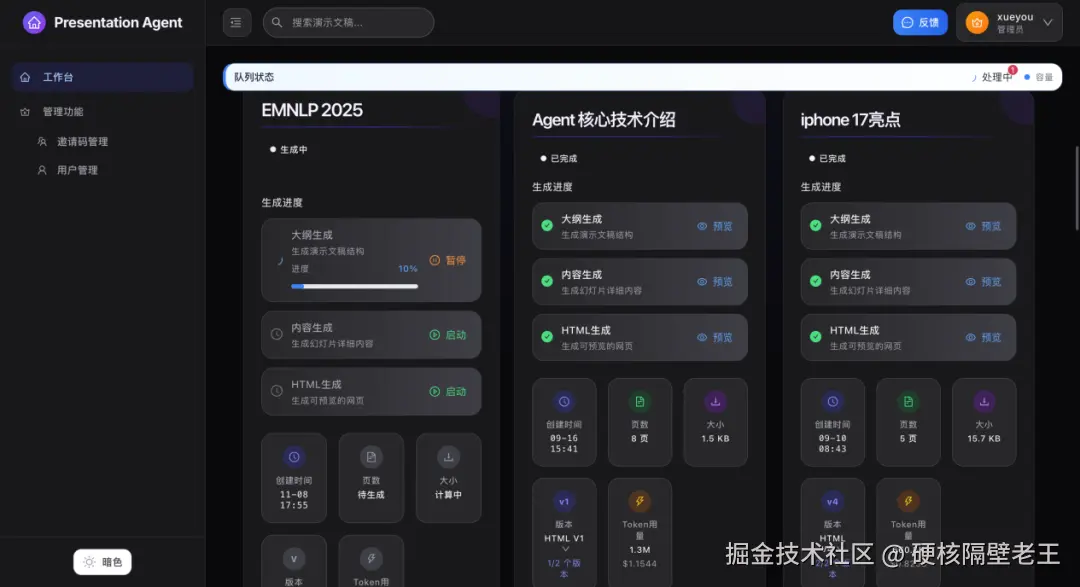Click 1.3M token usage value
1080x587 pixels.
click(x=640, y=550)
